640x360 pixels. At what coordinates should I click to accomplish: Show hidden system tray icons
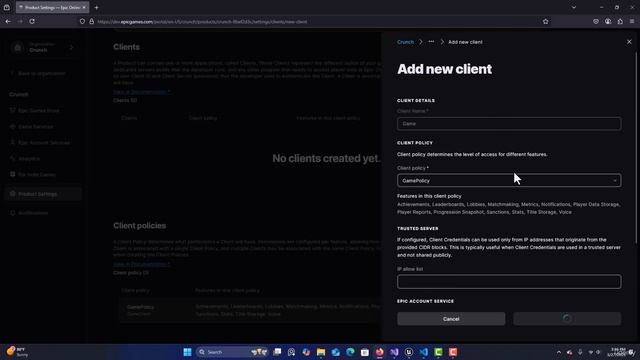tap(559, 352)
